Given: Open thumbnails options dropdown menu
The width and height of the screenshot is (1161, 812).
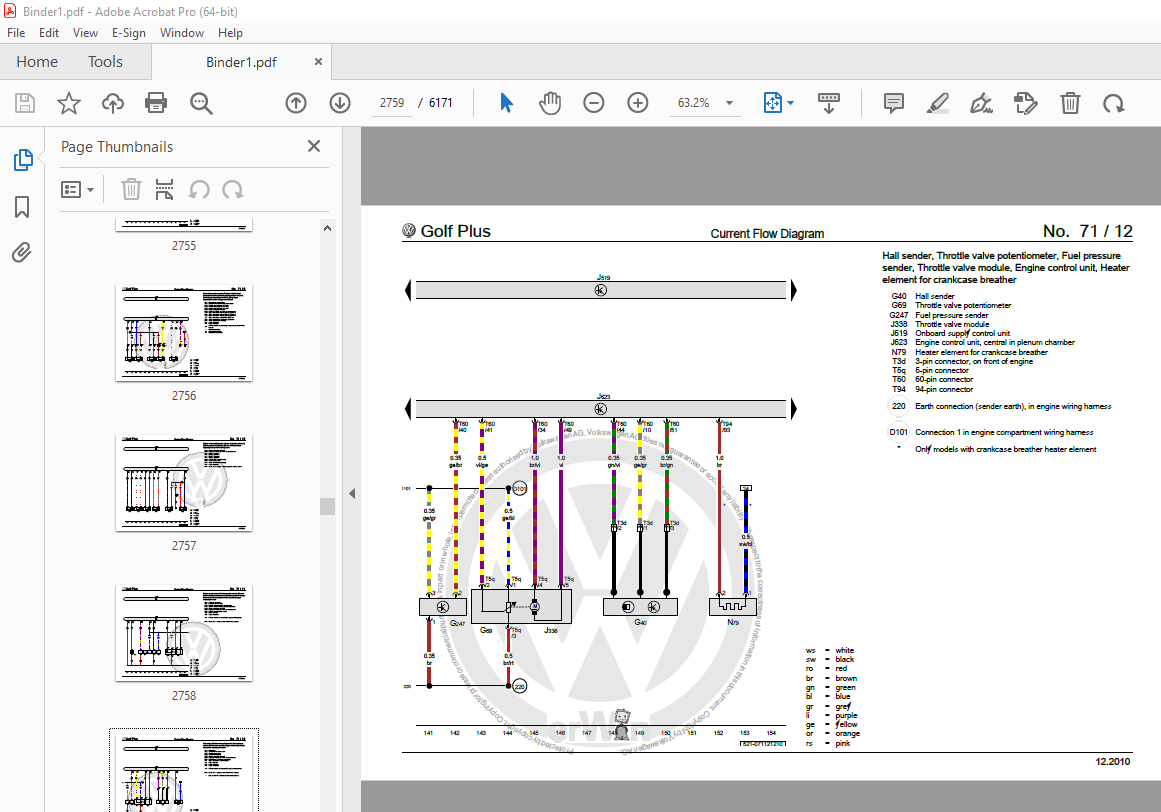Looking at the screenshot, I should pyautogui.click(x=77, y=189).
